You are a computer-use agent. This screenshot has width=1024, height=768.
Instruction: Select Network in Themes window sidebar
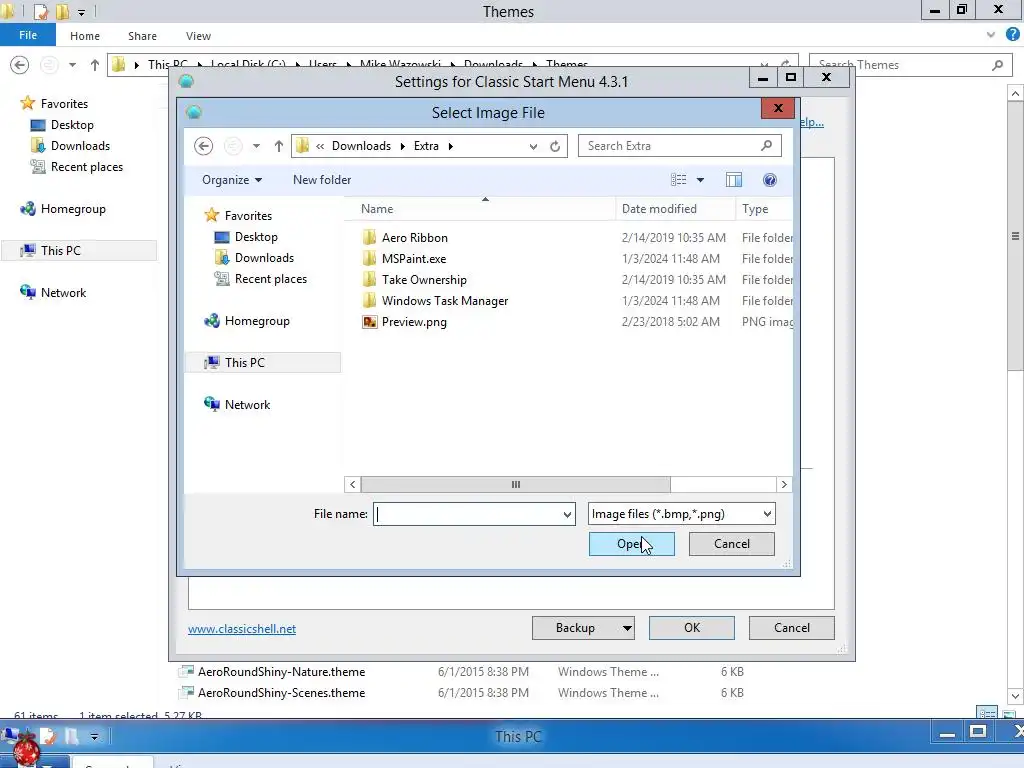(x=63, y=293)
